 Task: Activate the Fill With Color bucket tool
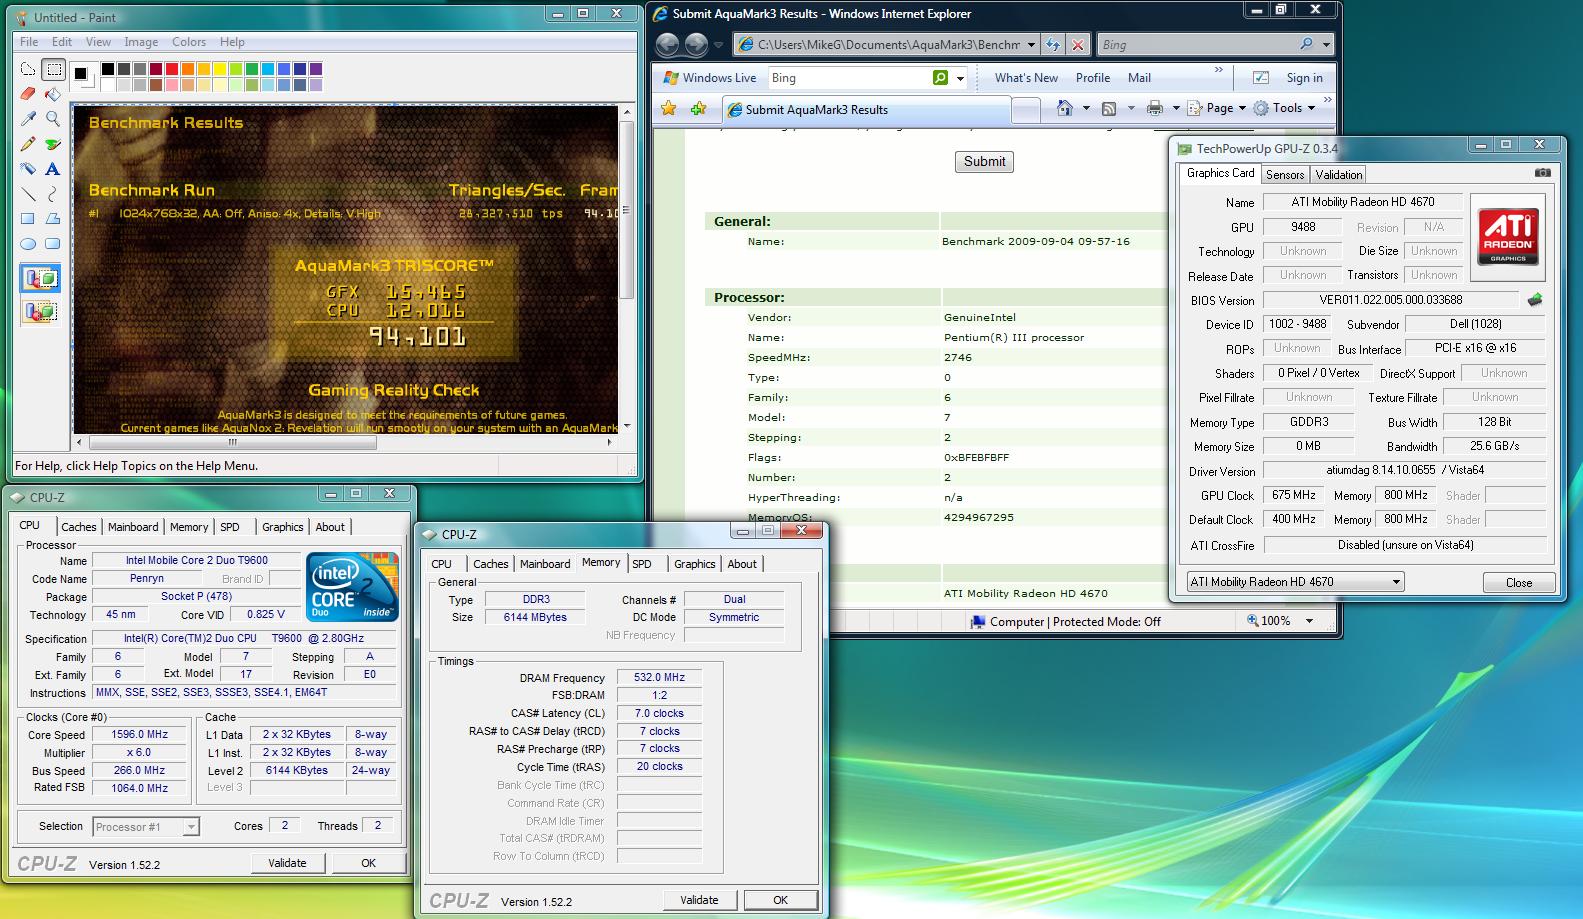(x=53, y=94)
